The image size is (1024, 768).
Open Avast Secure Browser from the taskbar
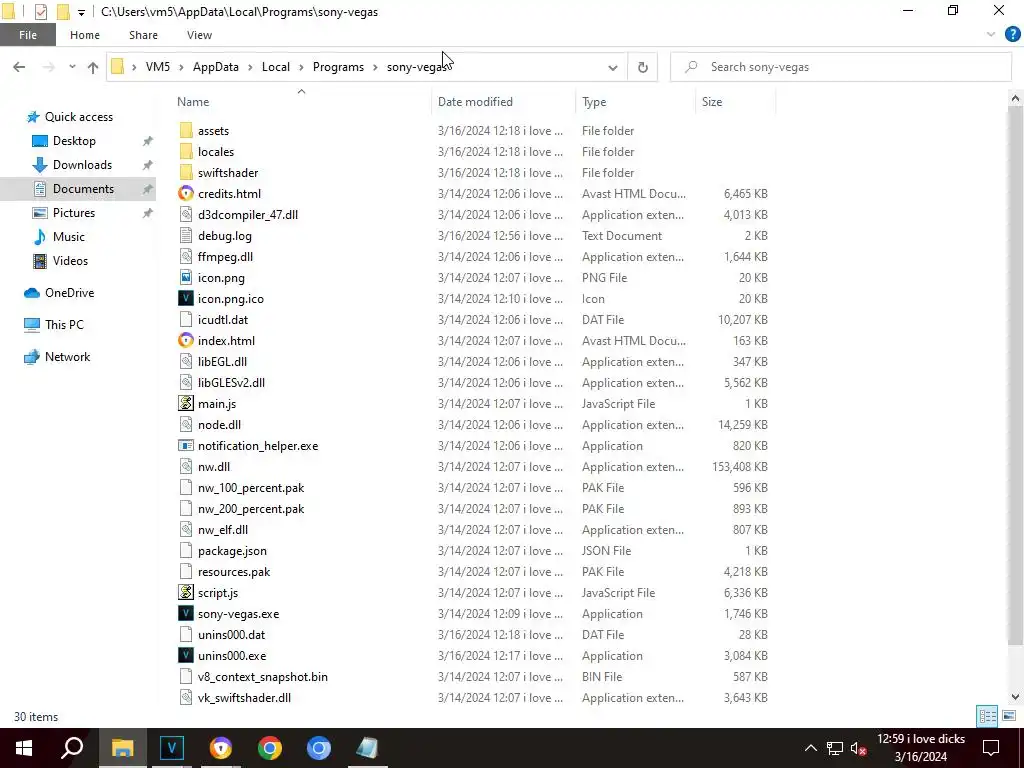[x=221, y=748]
